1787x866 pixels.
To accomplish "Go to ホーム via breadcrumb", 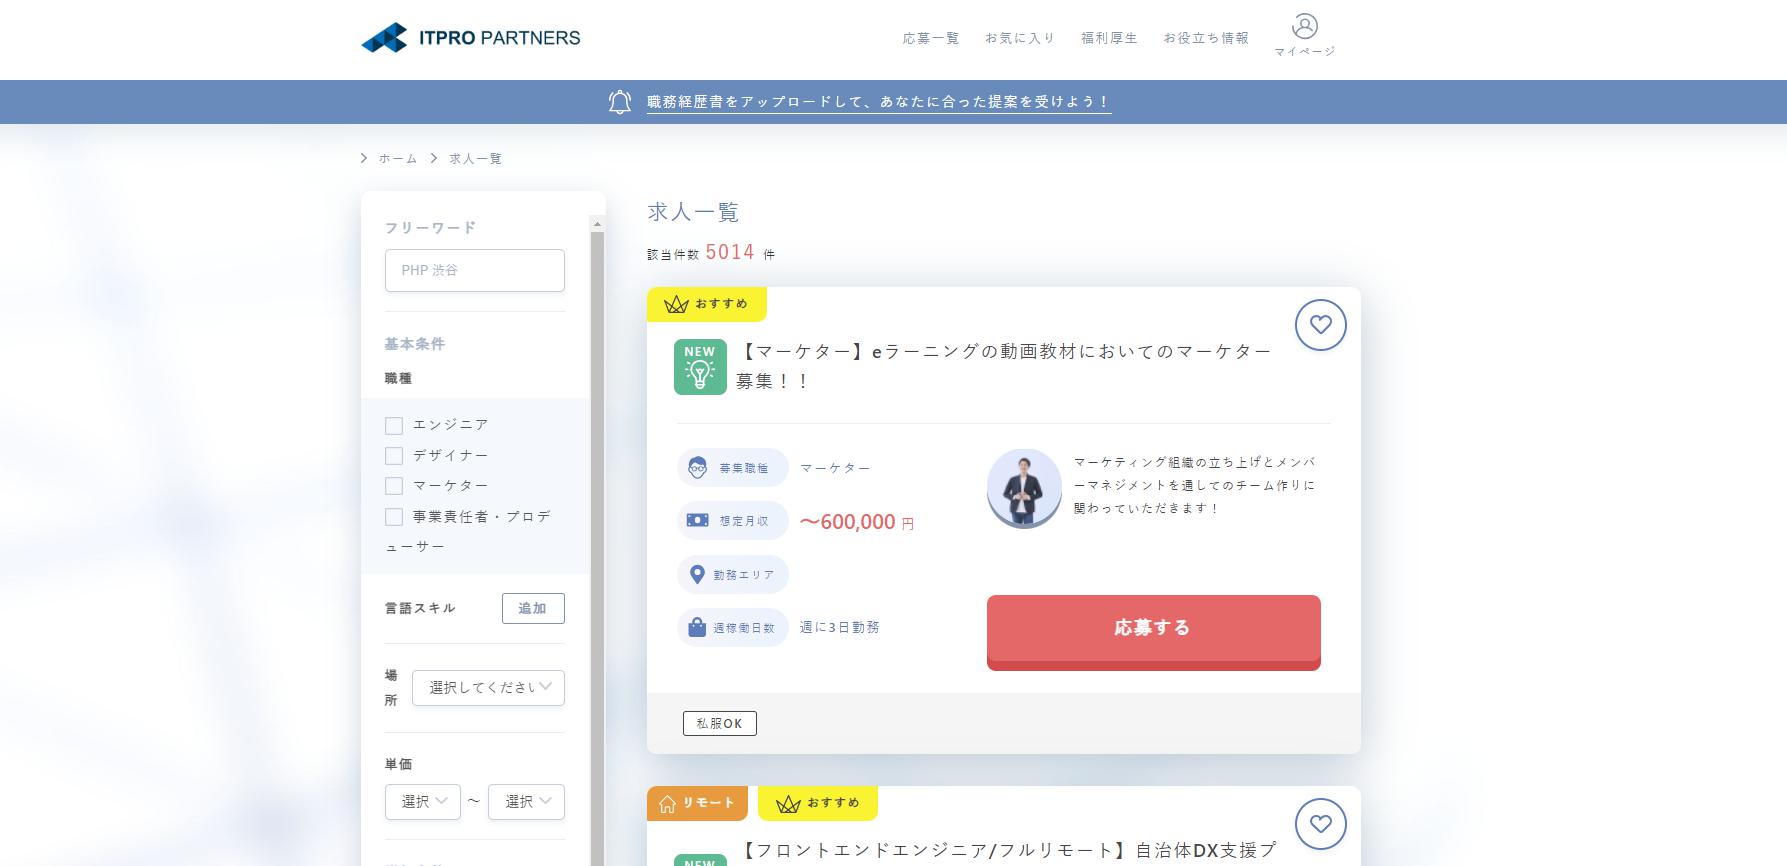I will point(398,158).
